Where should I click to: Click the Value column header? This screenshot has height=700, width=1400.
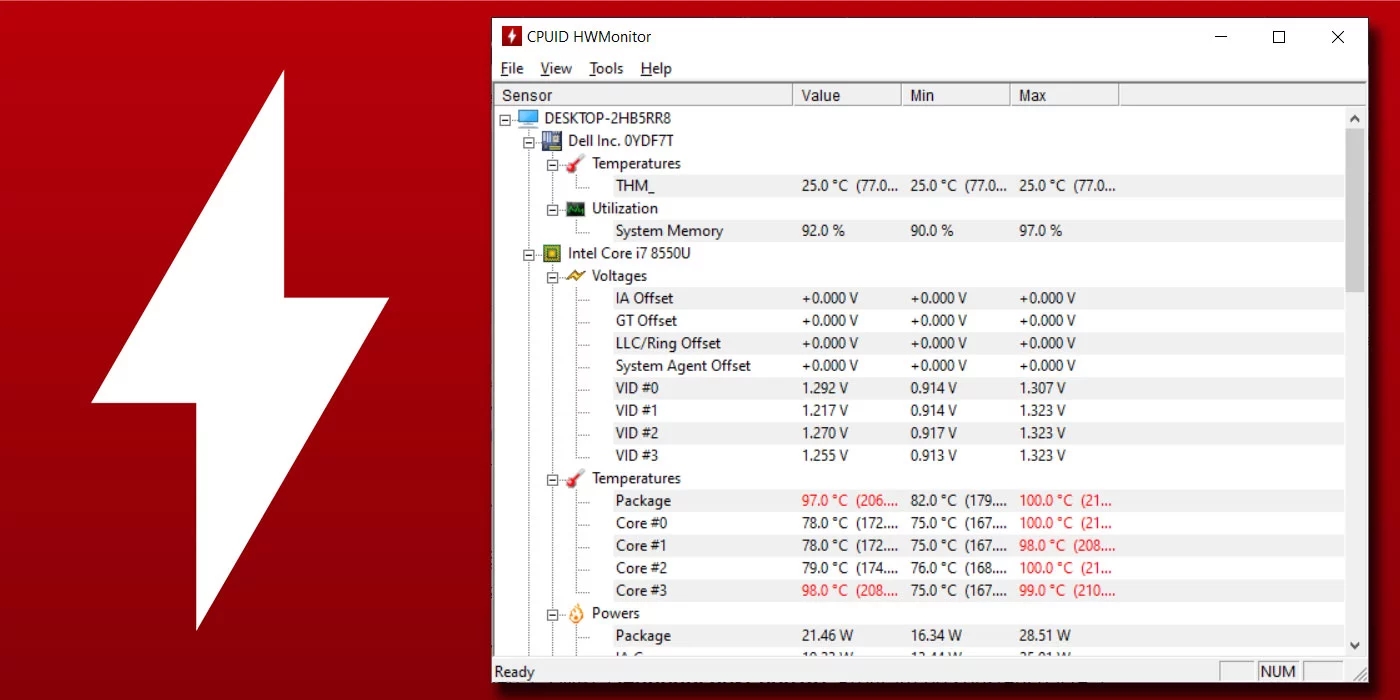tap(847, 95)
